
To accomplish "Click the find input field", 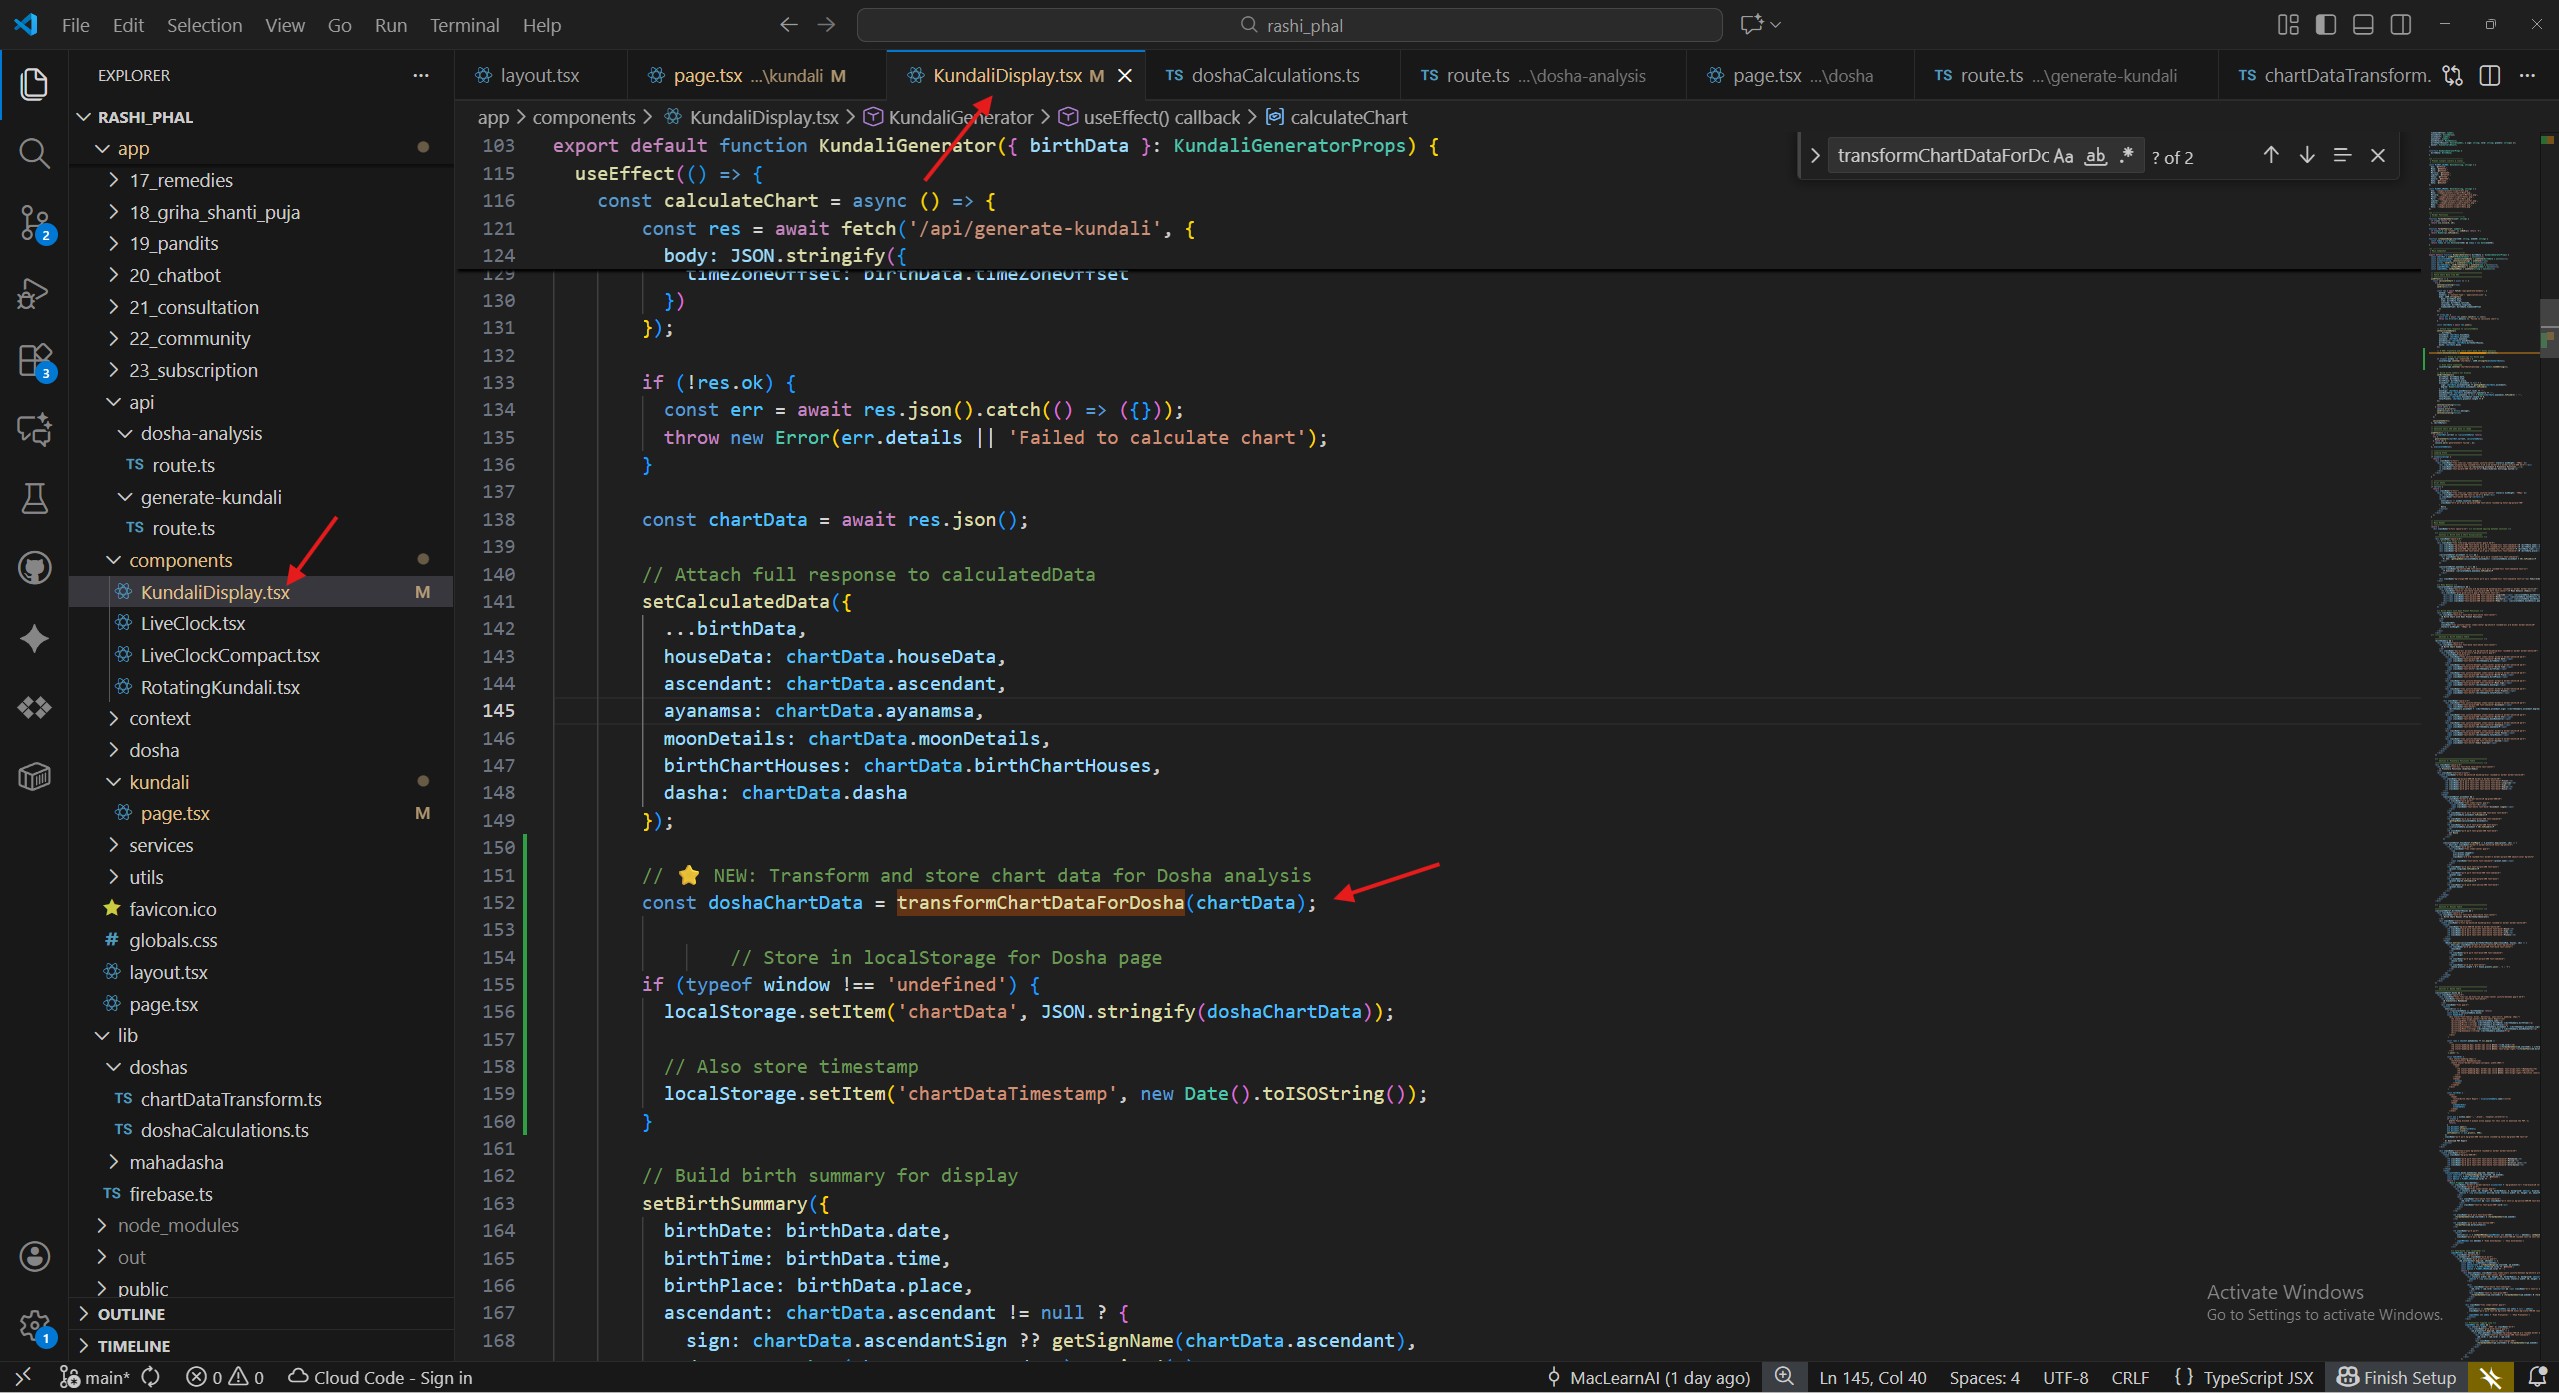I will click(x=1940, y=156).
